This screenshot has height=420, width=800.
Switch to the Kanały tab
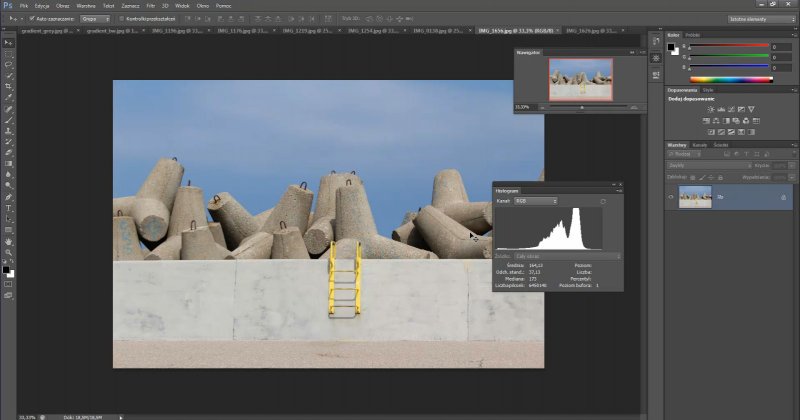(x=700, y=145)
